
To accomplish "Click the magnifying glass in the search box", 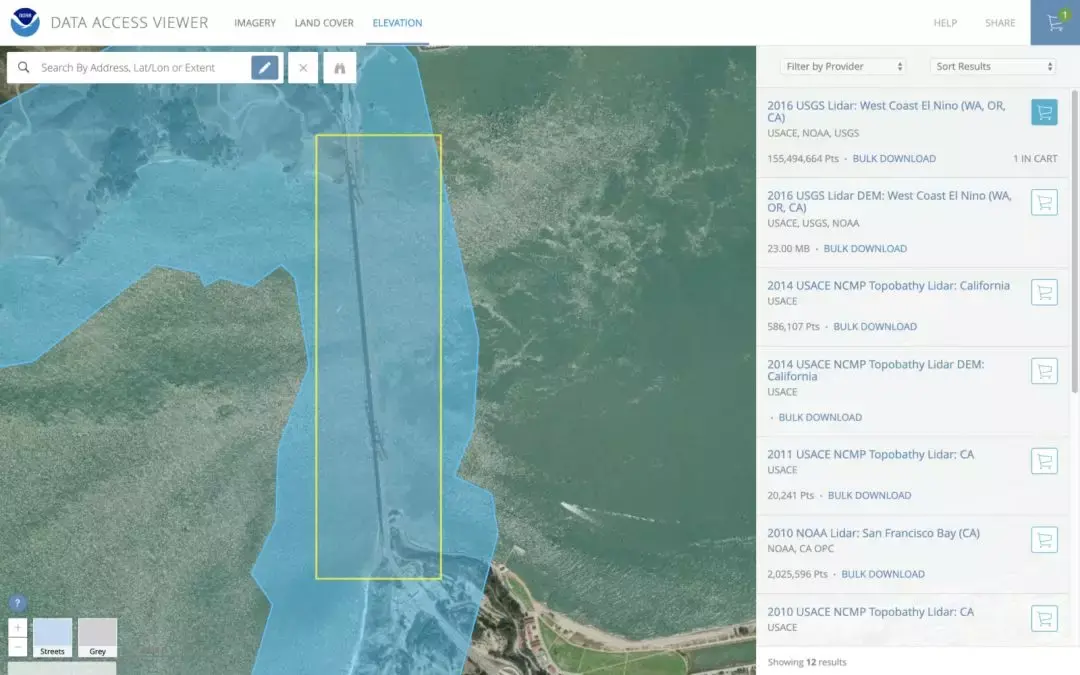I will pos(24,67).
